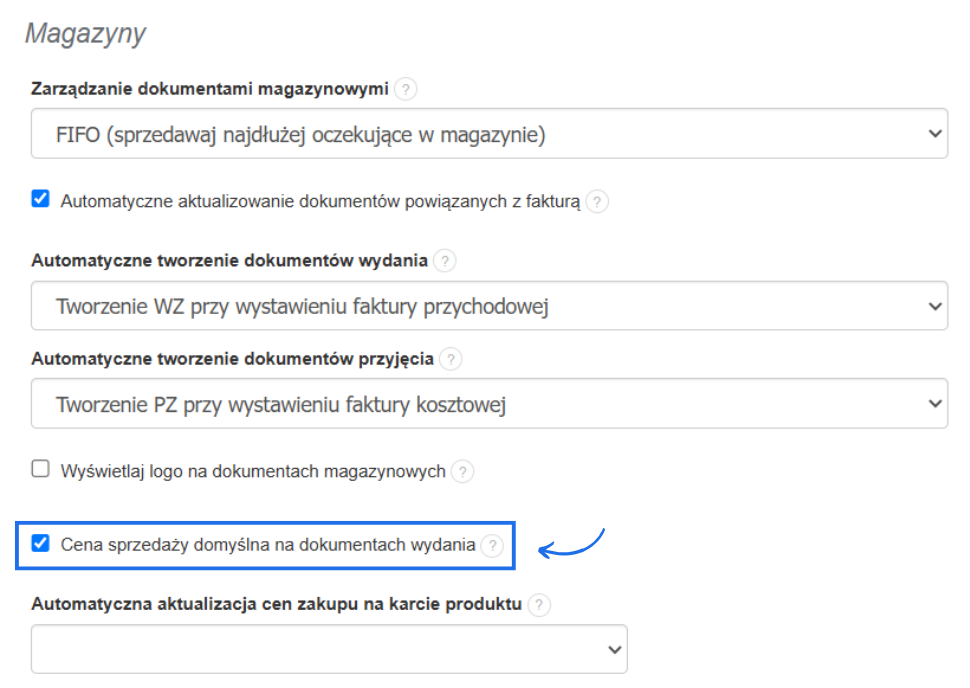The height and width of the screenshot is (688, 970).
Task: Show help about displaying logo on warehouse documents
Action: click(462, 471)
